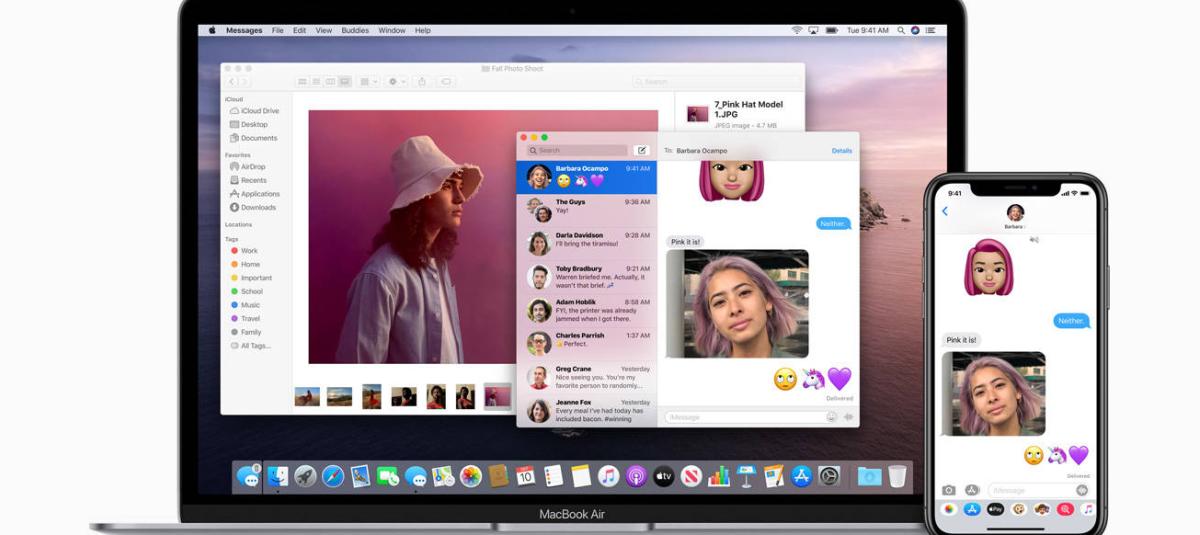Click Finder share button

coord(421,82)
